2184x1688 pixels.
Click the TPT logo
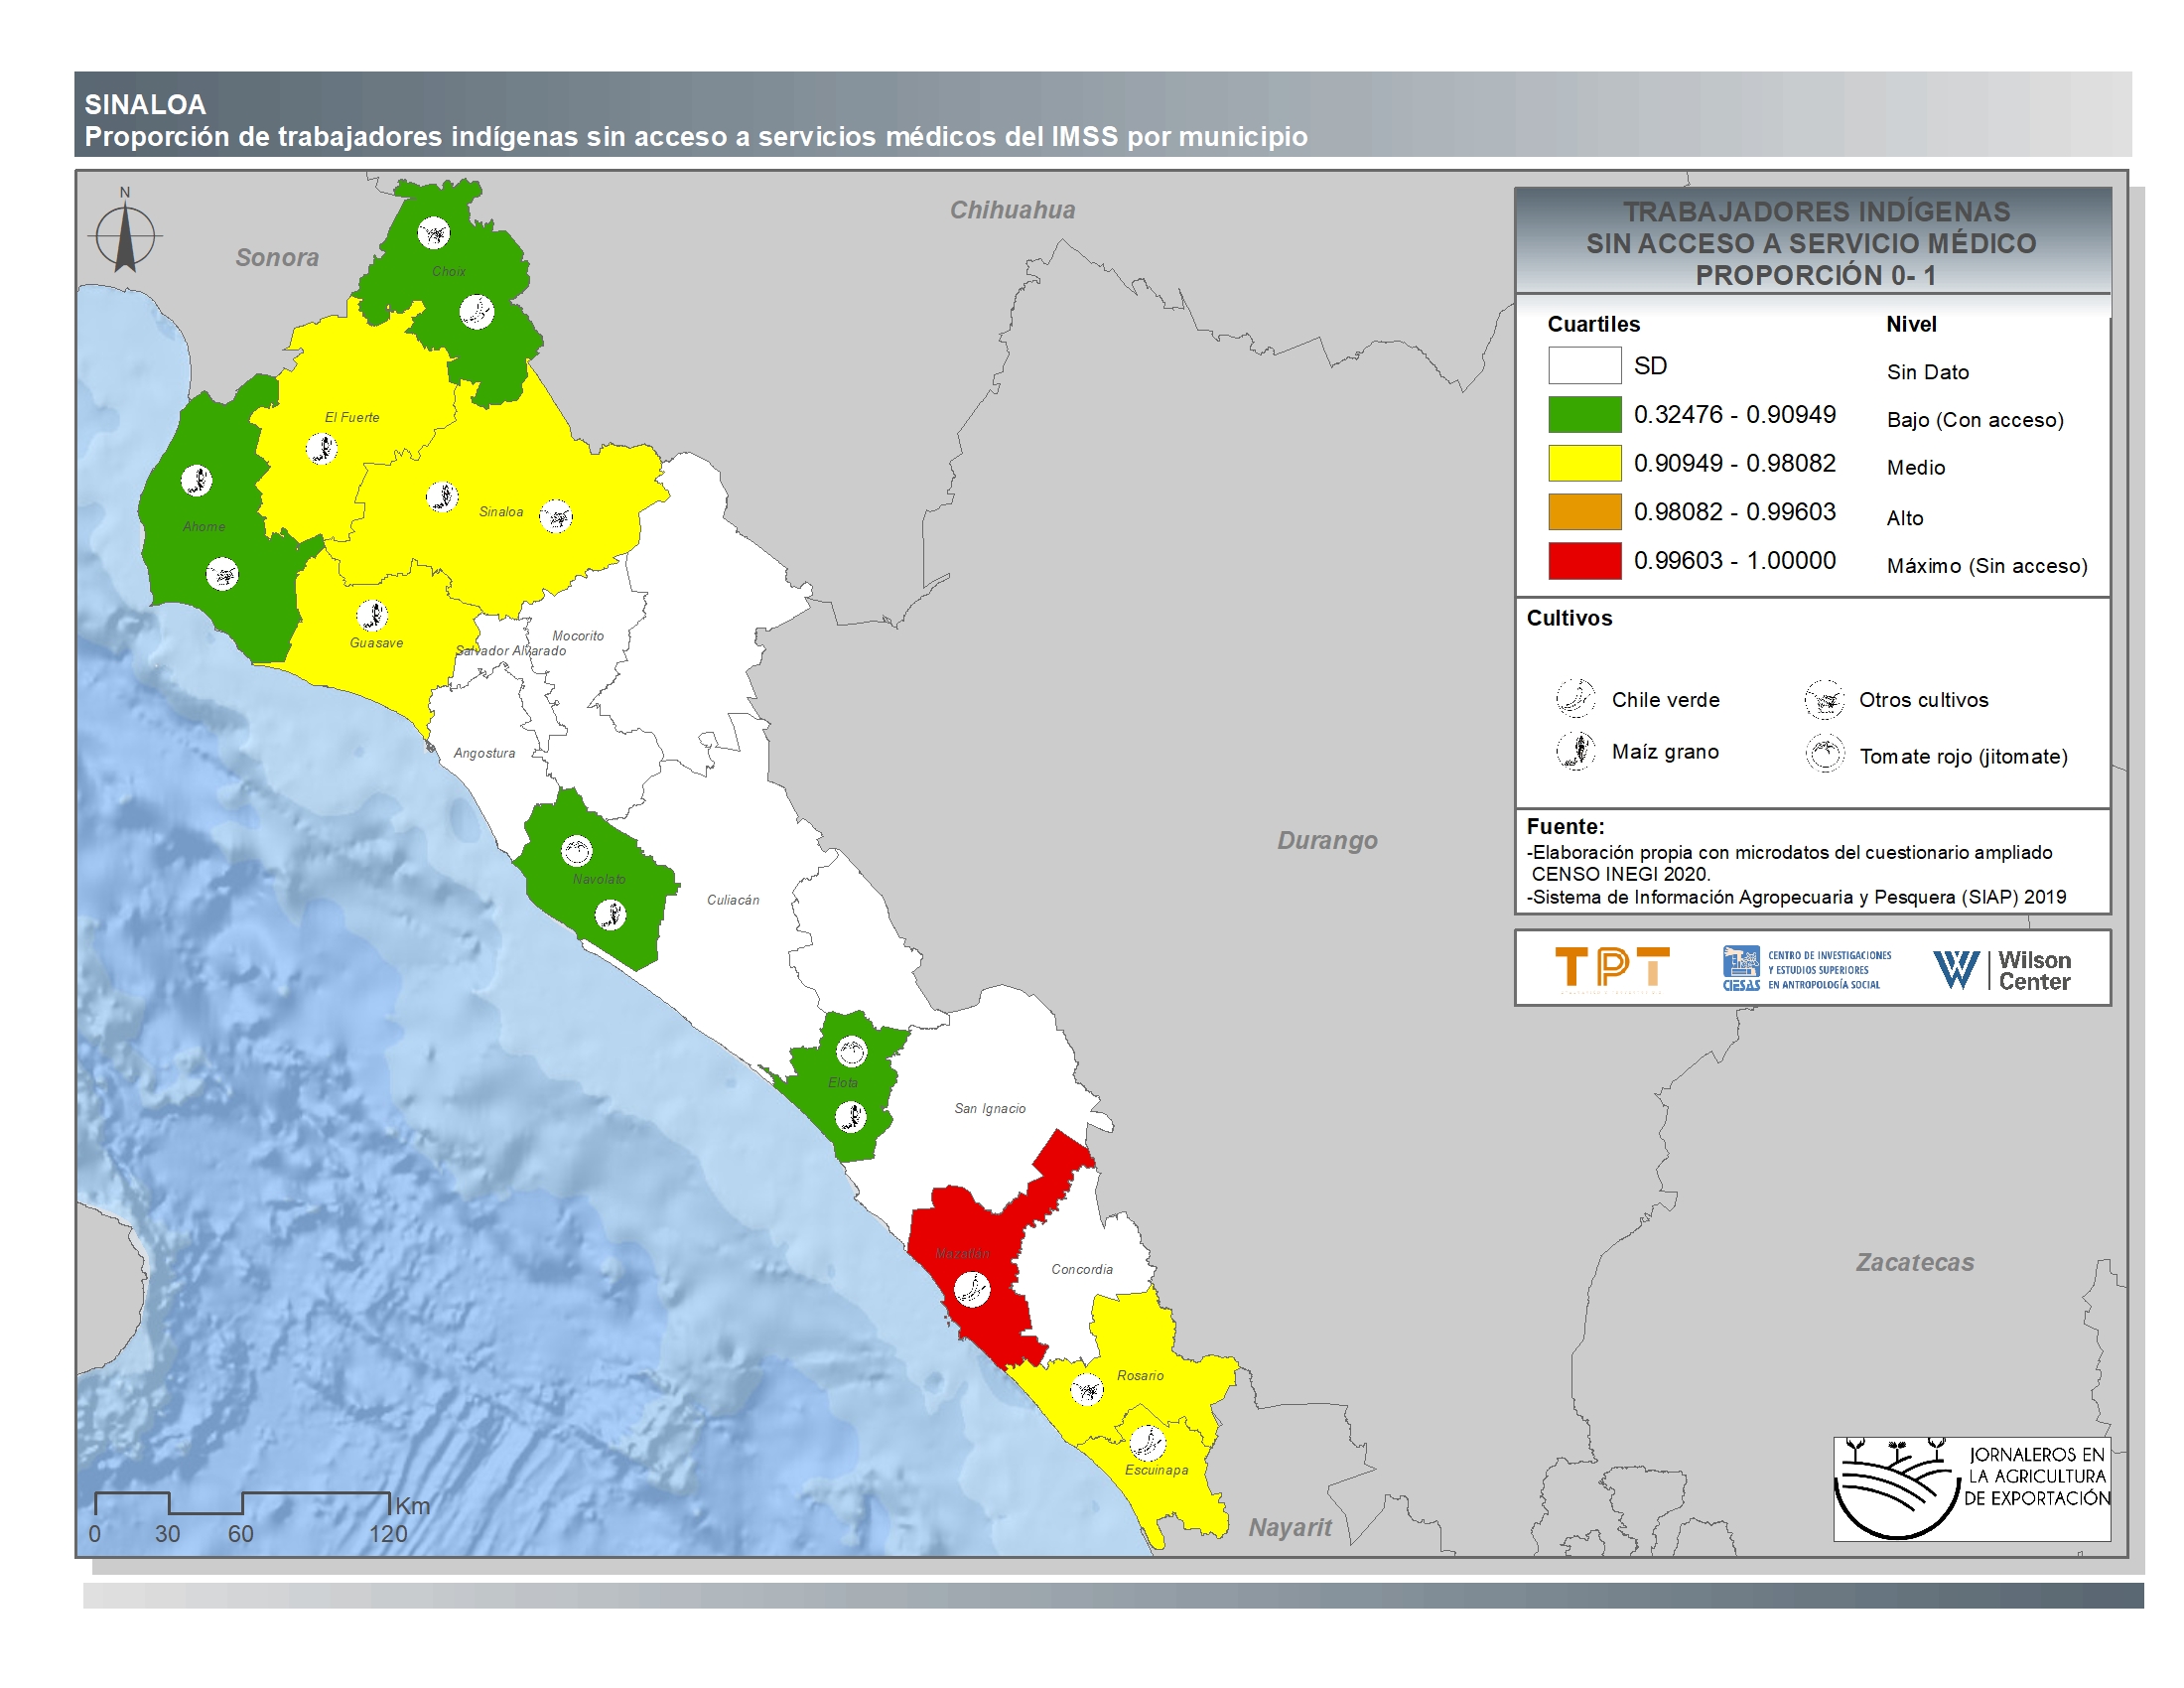point(1611,968)
